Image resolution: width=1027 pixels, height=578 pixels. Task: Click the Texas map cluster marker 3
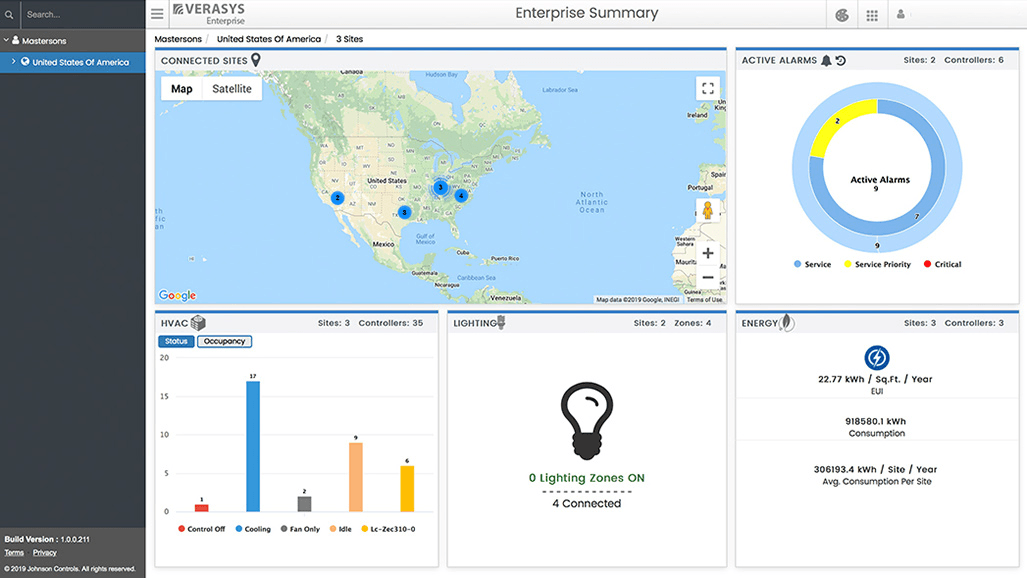point(405,212)
